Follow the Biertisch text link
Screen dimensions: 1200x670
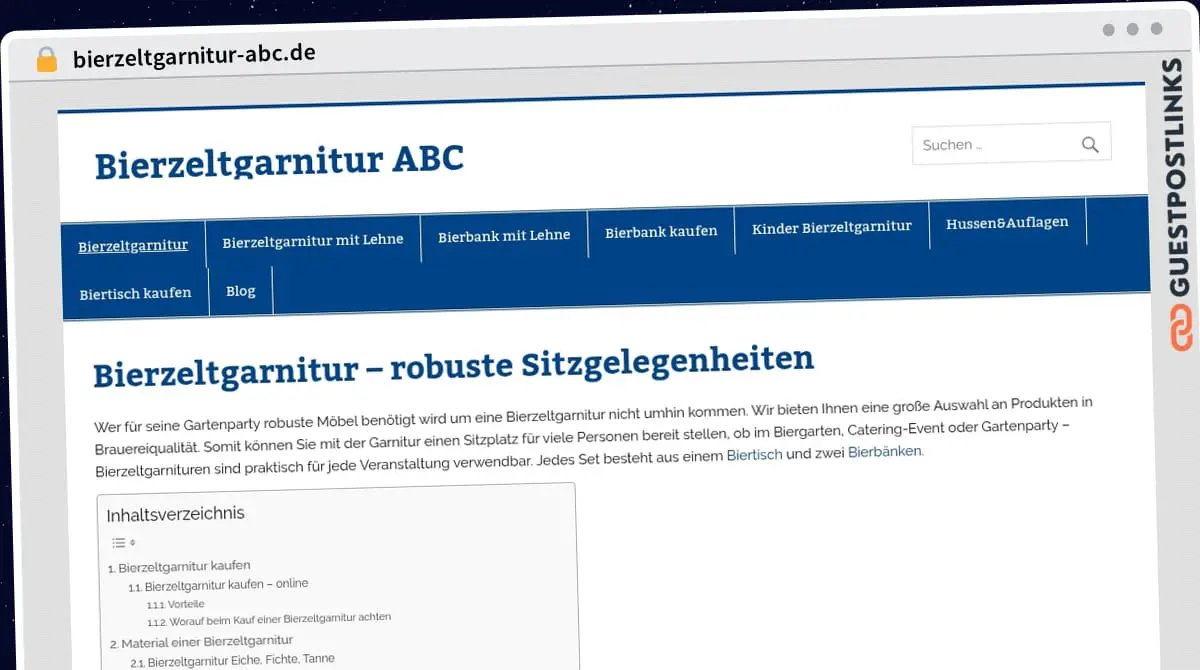[x=754, y=454]
